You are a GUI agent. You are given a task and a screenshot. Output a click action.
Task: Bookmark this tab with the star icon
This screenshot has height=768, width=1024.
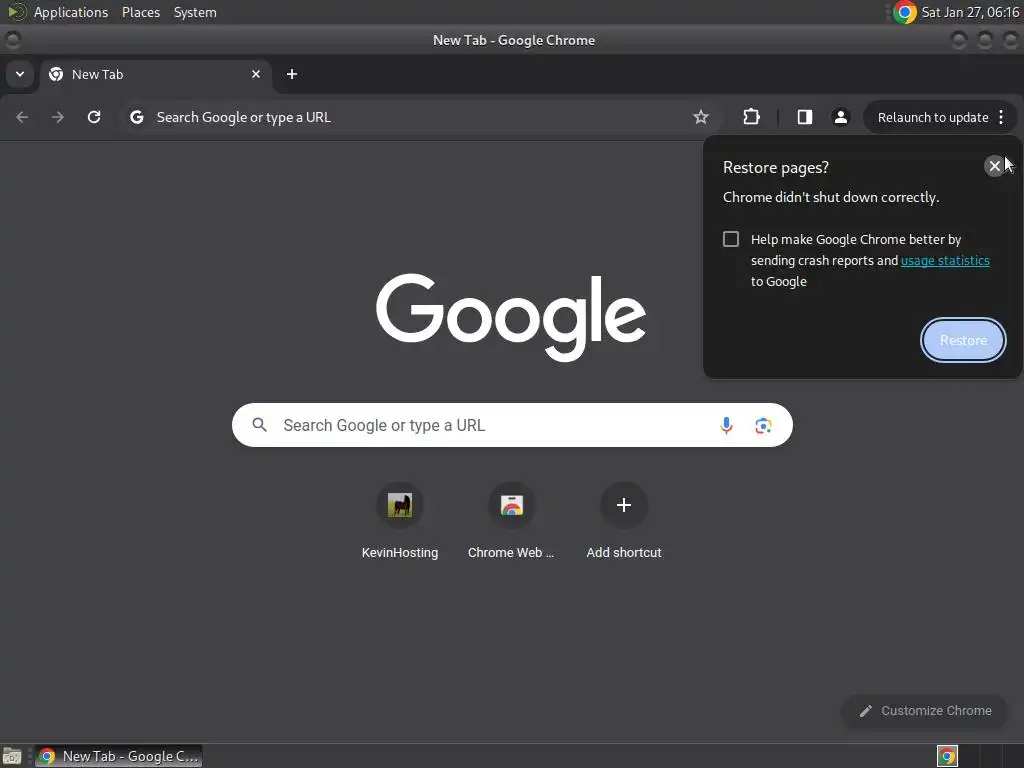point(701,117)
